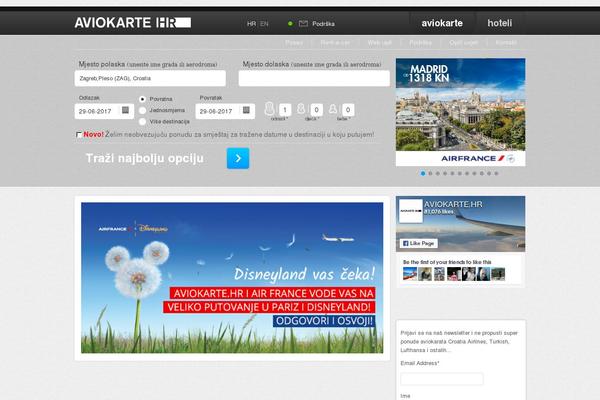Click the blue arrow search button
600x400 pixels.
(238, 158)
